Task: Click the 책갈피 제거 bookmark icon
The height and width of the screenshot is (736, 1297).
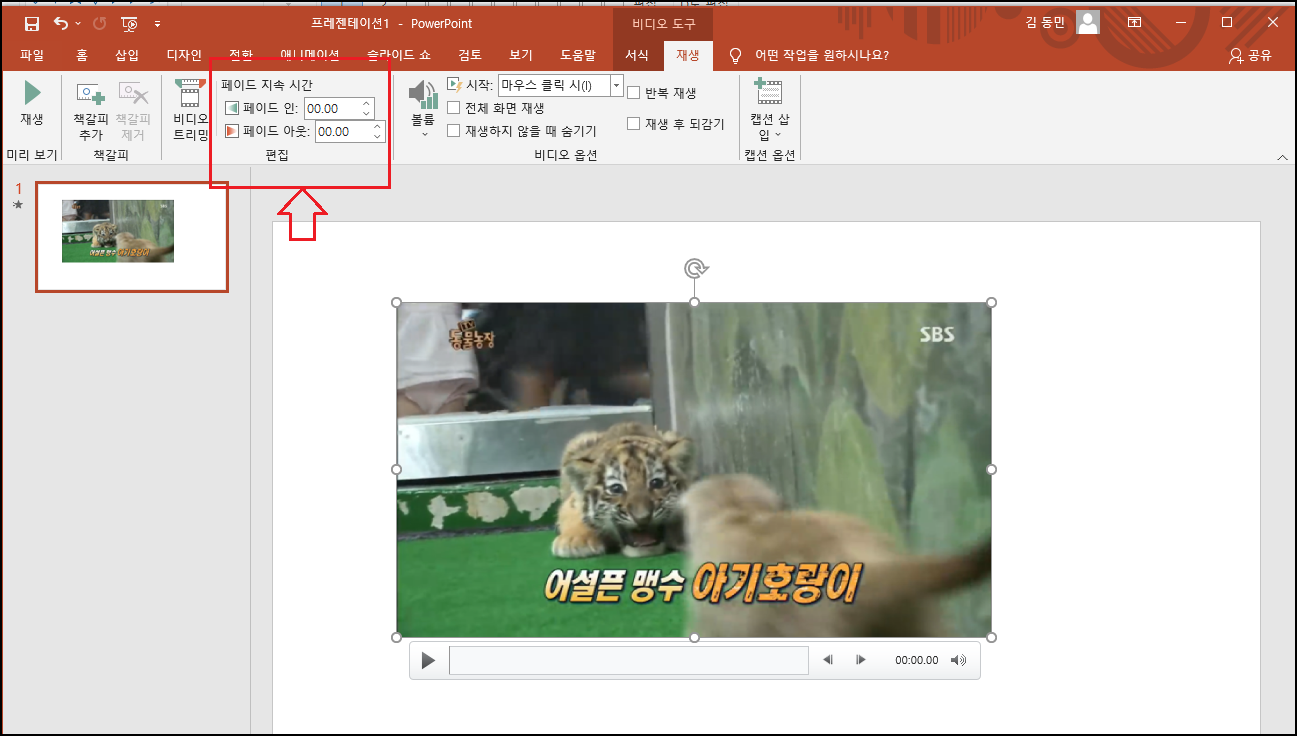Action: 133,94
